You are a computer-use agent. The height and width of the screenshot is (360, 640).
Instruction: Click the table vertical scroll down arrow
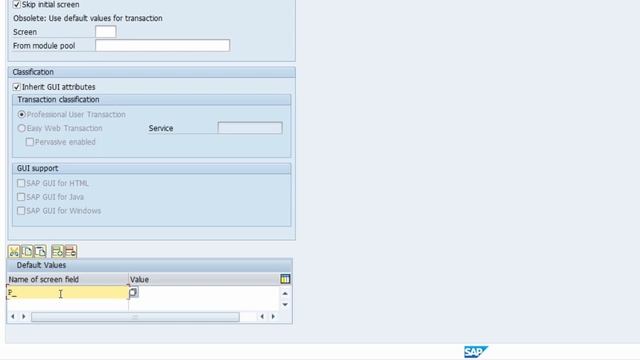pyautogui.click(x=285, y=305)
